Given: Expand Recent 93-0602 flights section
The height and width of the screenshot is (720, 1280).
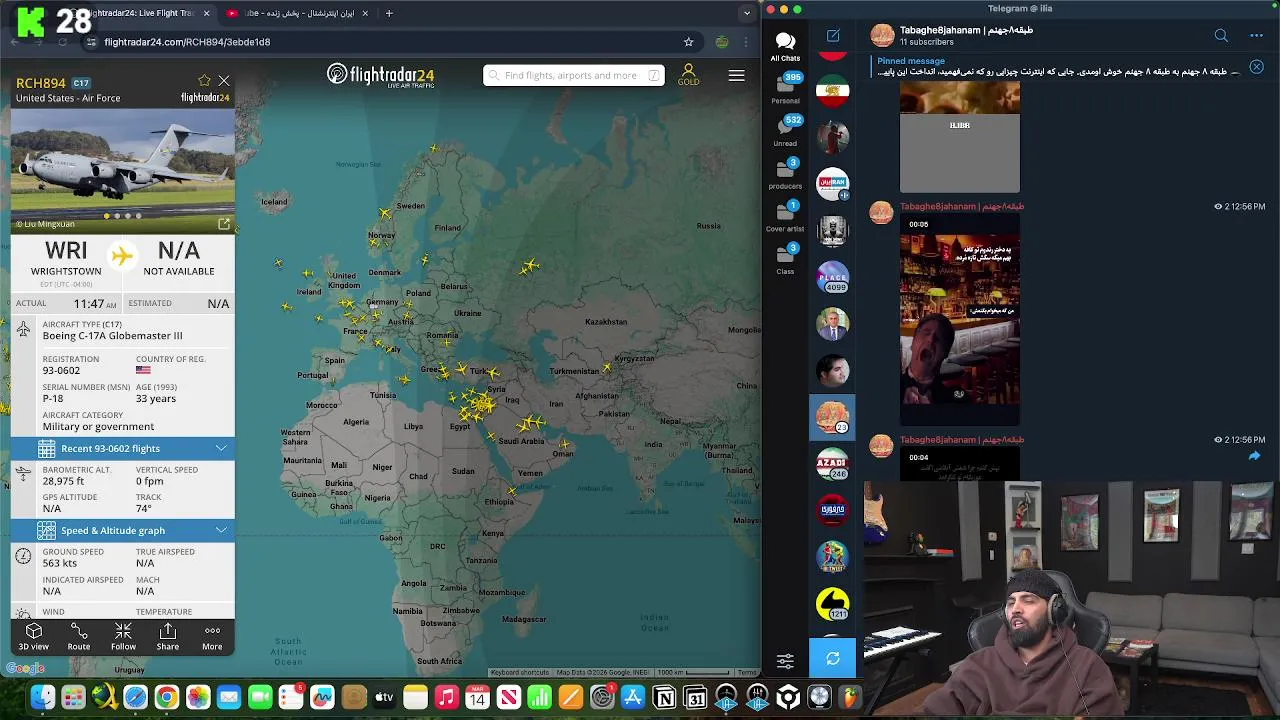Looking at the screenshot, I should pyautogui.click(x=123, y=448).
